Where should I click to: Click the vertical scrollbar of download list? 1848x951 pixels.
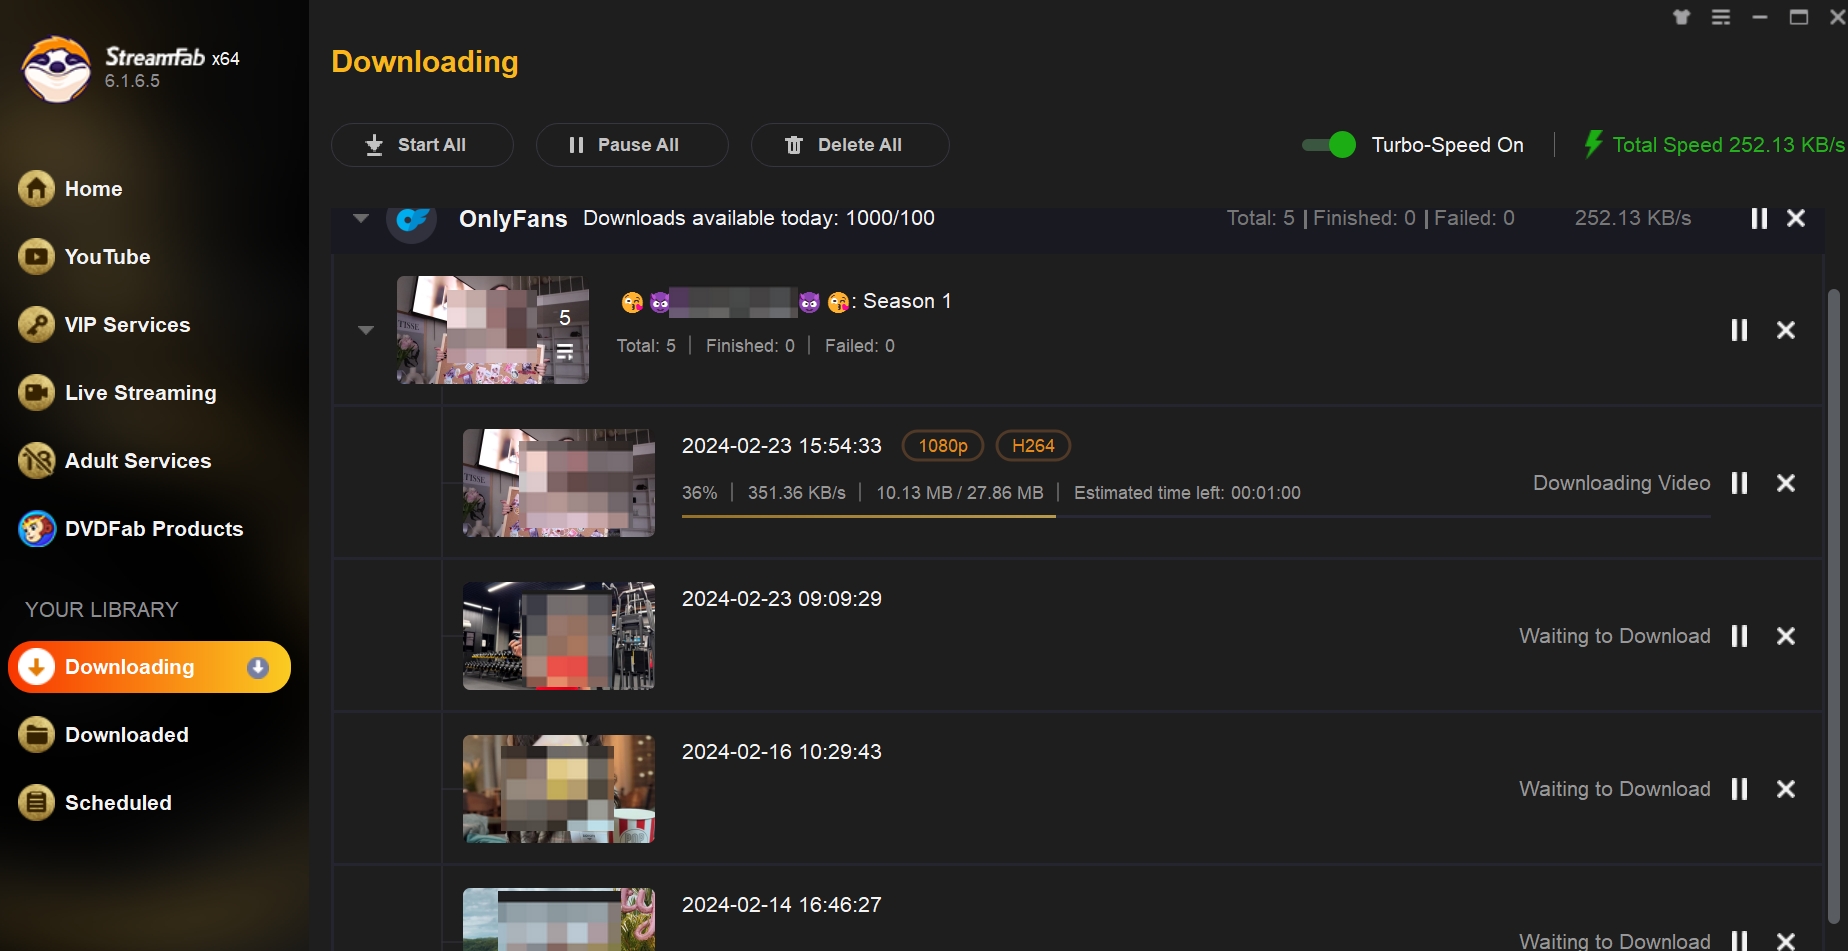tap(1833, 600)
